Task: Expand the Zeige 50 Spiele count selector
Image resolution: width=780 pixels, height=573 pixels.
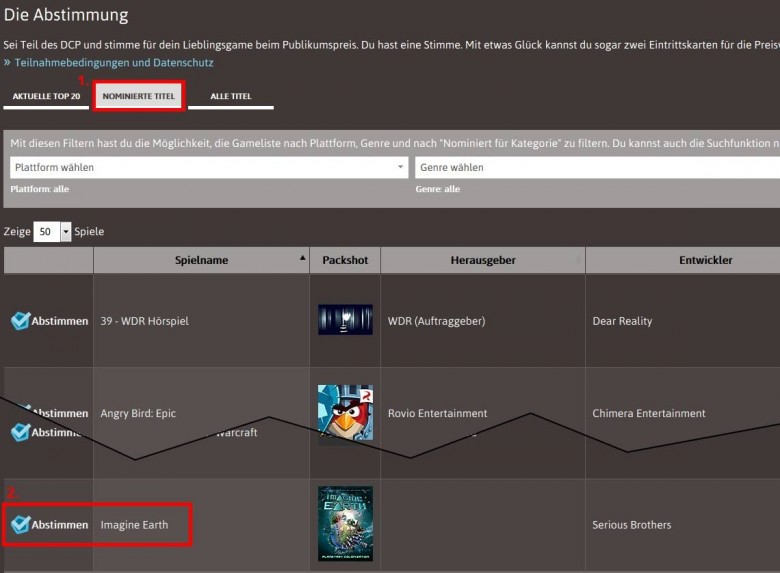Action: tap(52, 232)
